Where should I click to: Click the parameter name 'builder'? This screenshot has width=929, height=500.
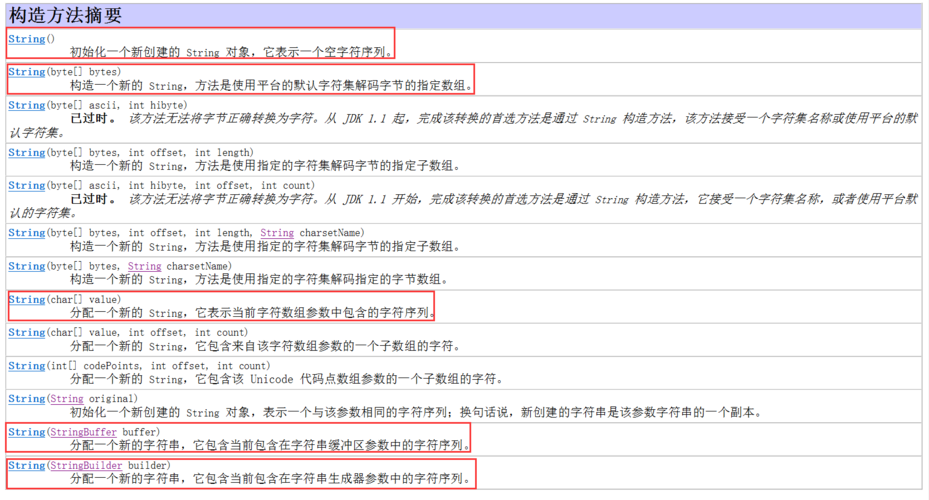(148, 466)
